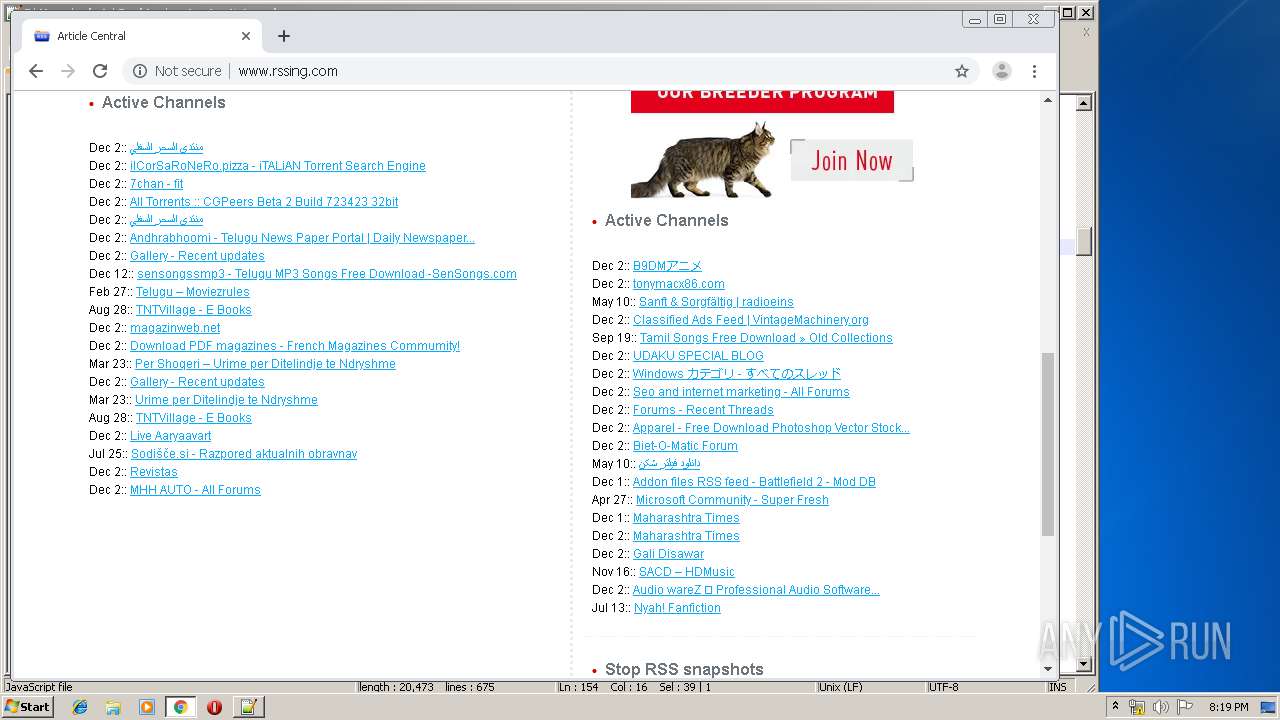
Task: Open the B9DM anime link
Action: tap(667, 266)
